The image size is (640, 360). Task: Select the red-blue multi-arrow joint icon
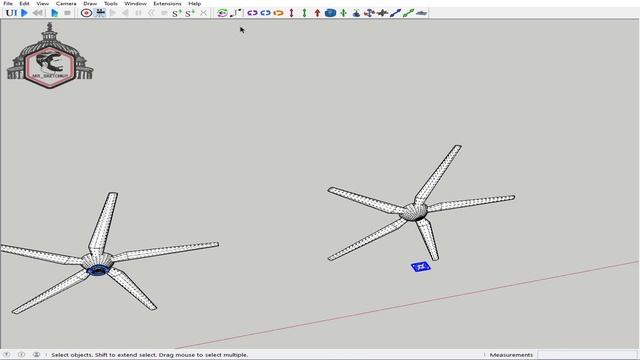[369, 13]
